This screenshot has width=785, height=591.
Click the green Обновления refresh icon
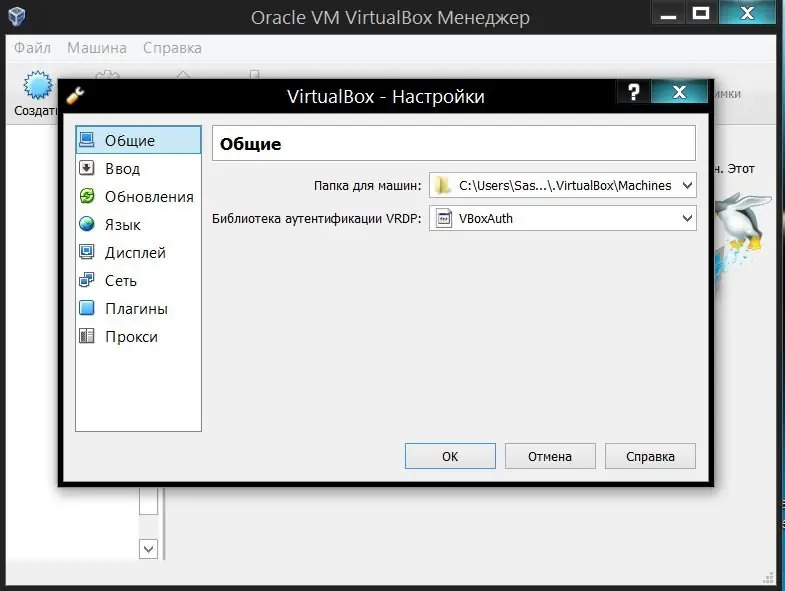click(87, 196)
